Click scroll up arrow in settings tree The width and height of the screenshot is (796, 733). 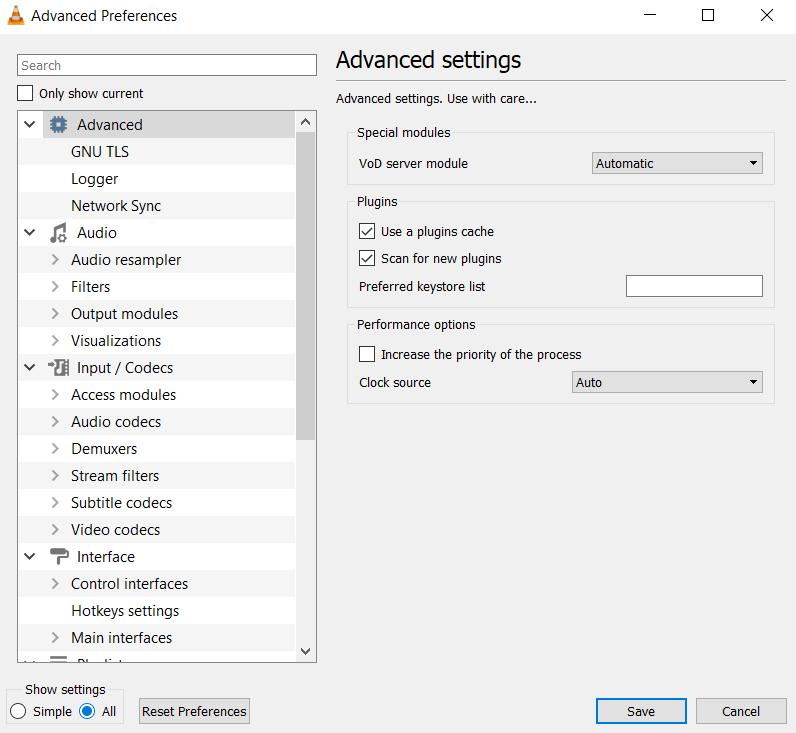point(306,122)
